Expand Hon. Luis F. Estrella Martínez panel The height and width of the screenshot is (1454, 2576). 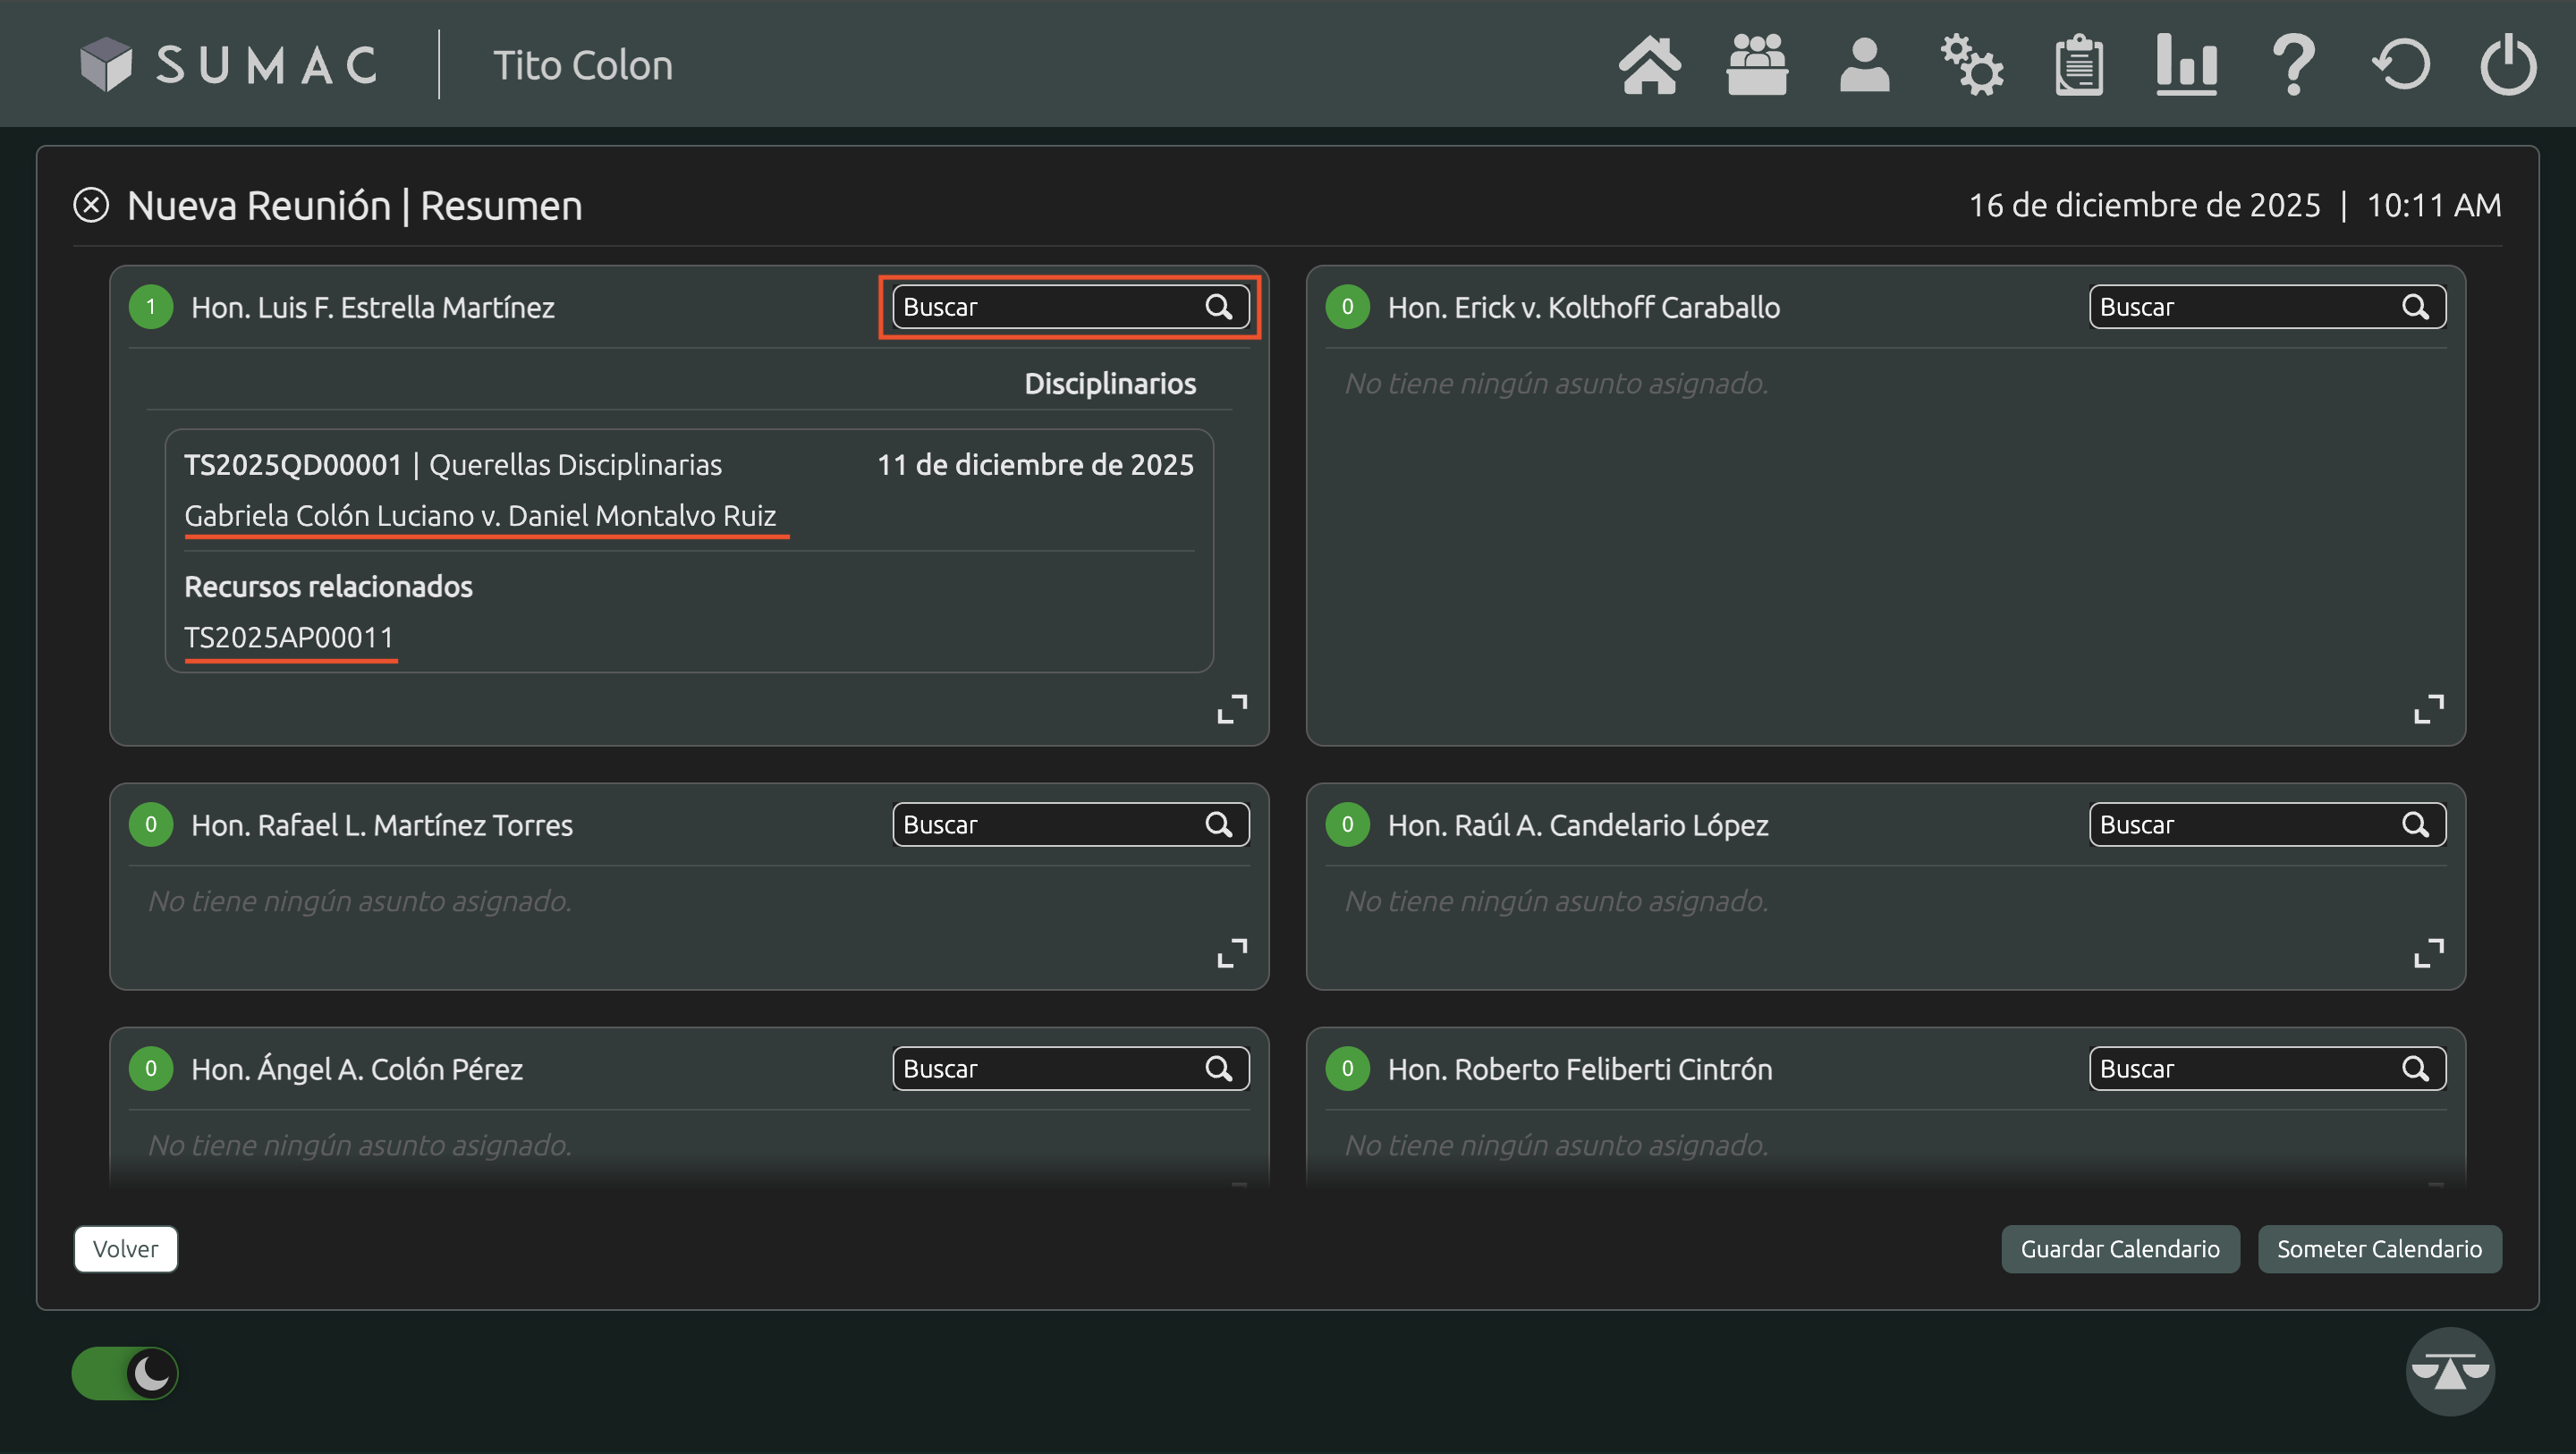point(1232,709)
